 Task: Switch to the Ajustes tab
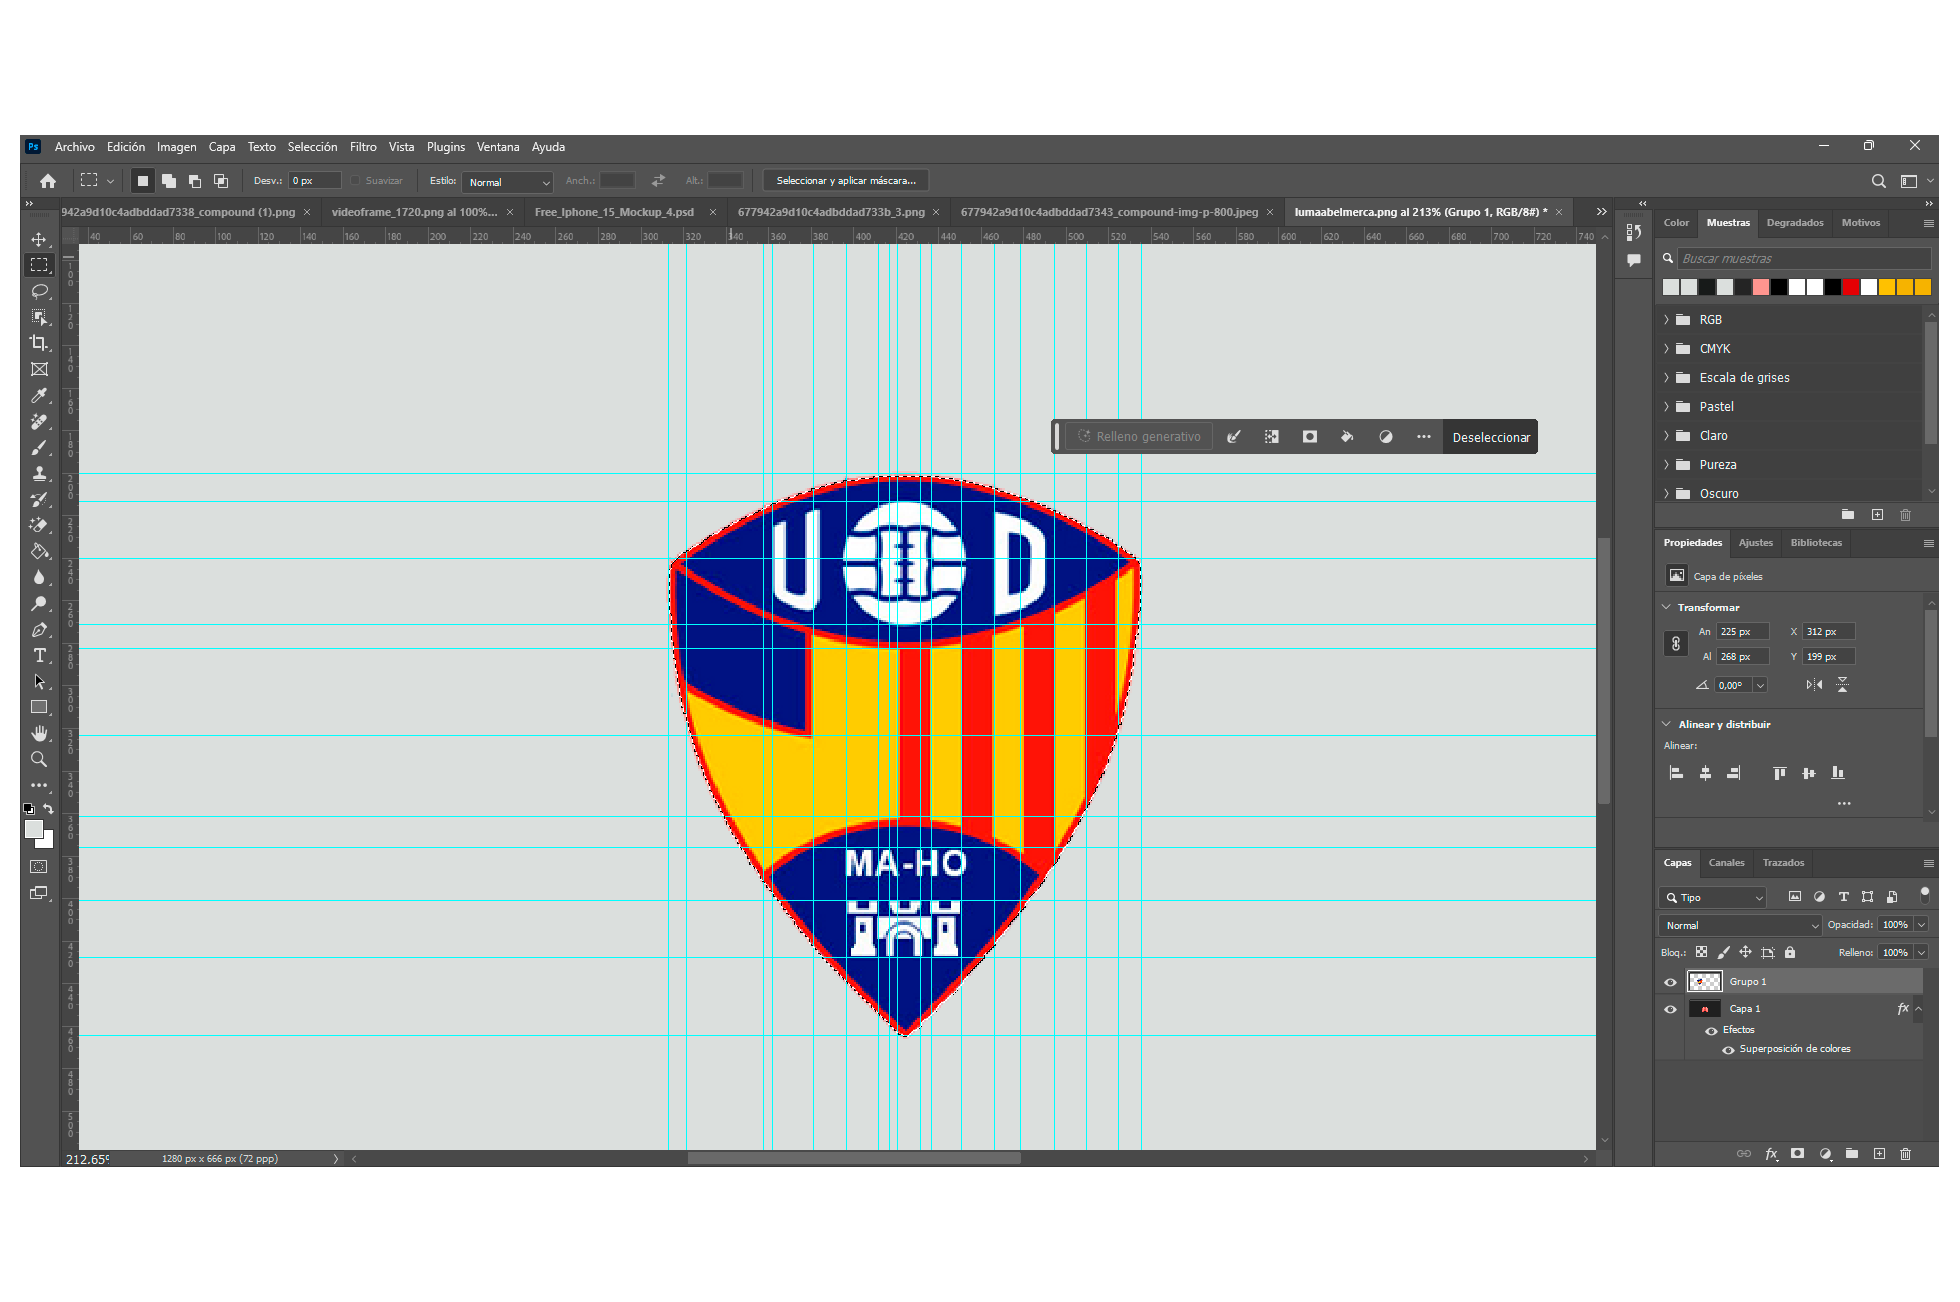[x=1756, y=543]
